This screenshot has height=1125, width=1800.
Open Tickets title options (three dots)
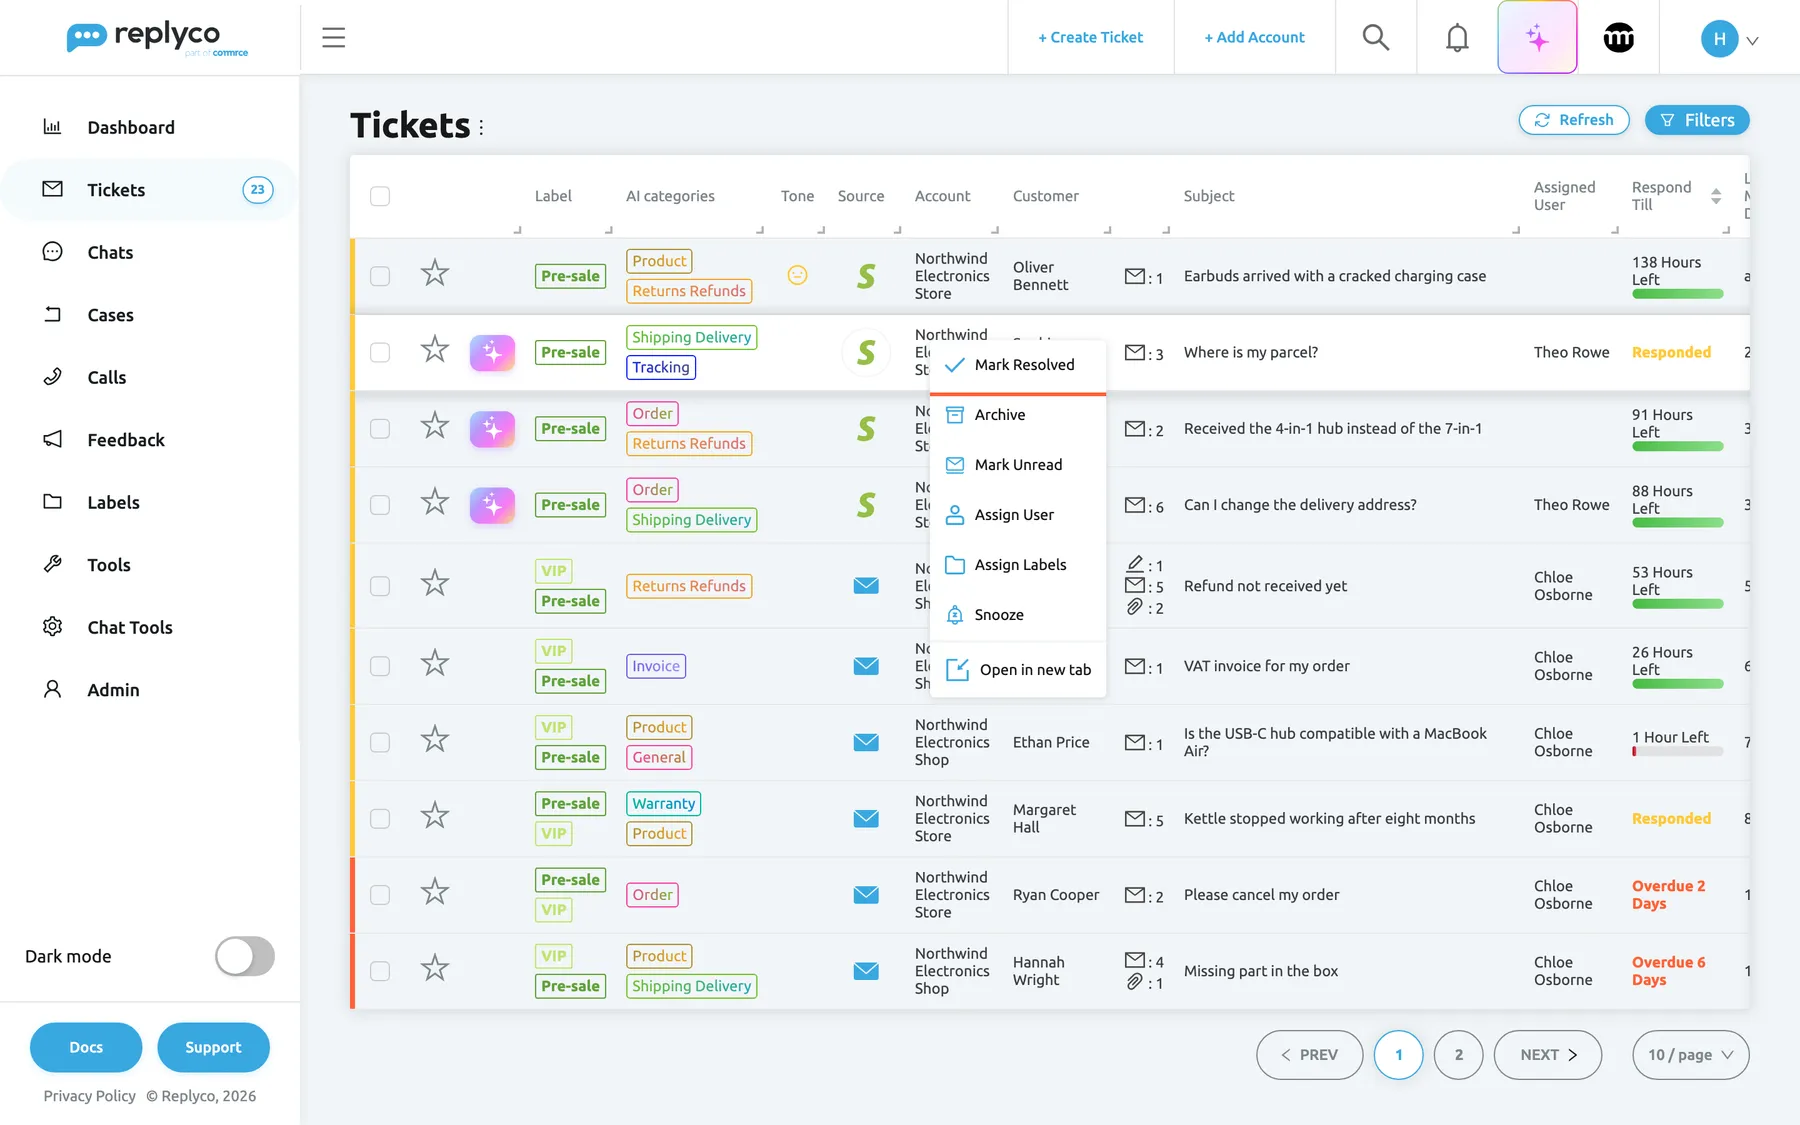(x=481, y=127)
